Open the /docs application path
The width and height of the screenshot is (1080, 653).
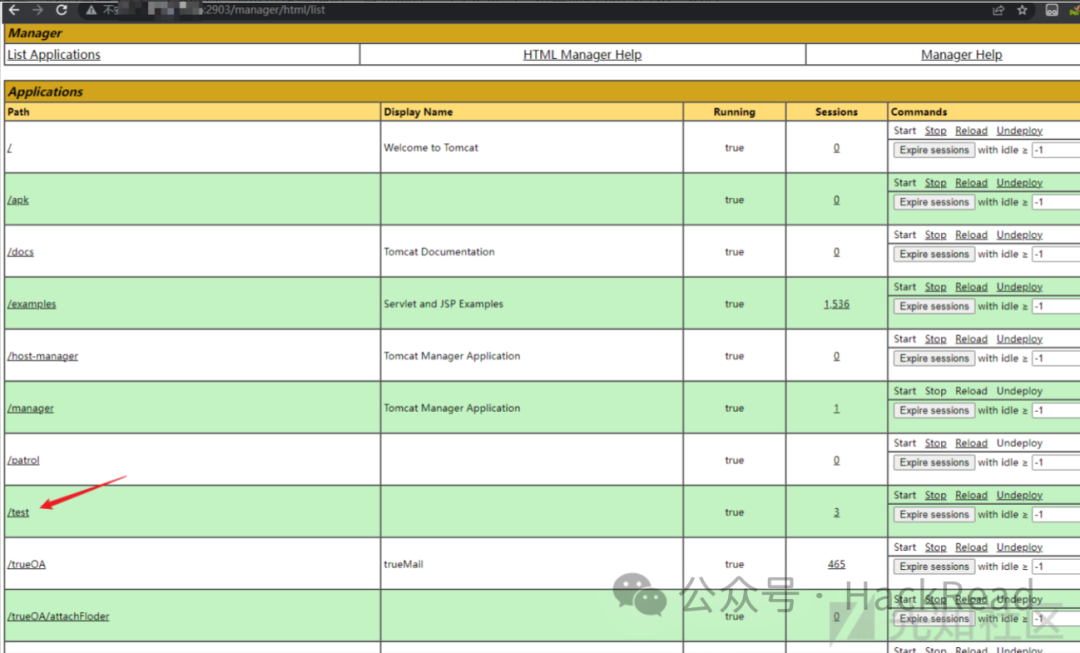click(x=21, y=252)
